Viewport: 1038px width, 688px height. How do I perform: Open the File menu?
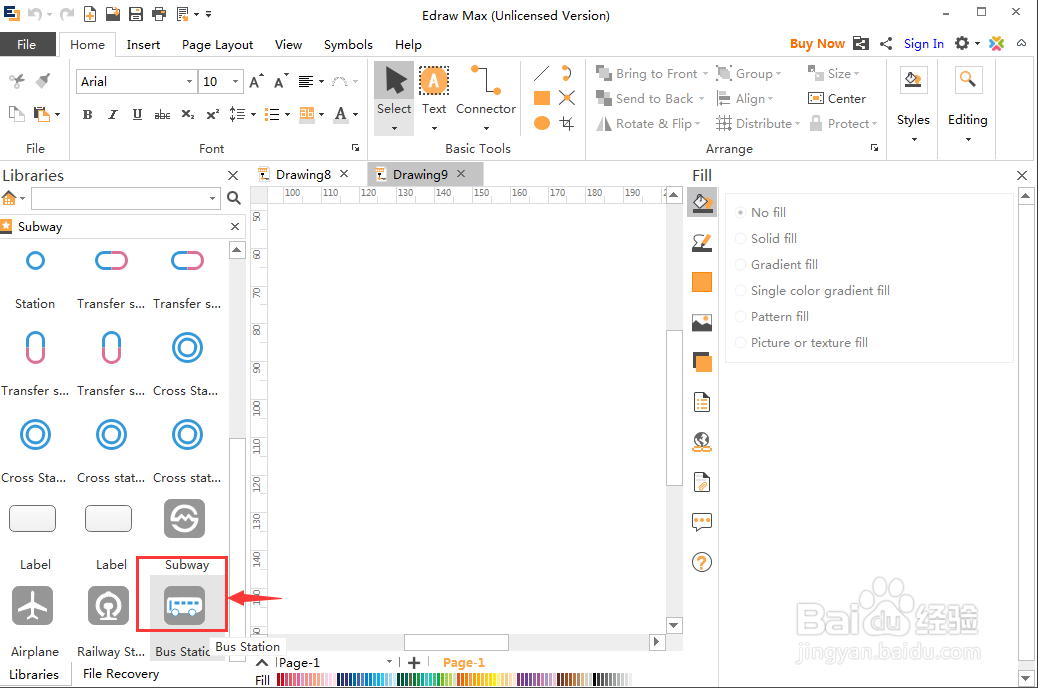click(26, 44)
